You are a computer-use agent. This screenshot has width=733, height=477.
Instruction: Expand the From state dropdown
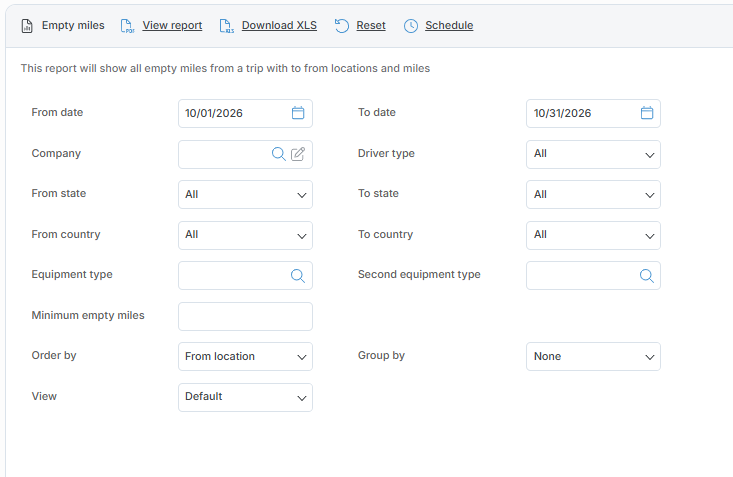(245, 195)
